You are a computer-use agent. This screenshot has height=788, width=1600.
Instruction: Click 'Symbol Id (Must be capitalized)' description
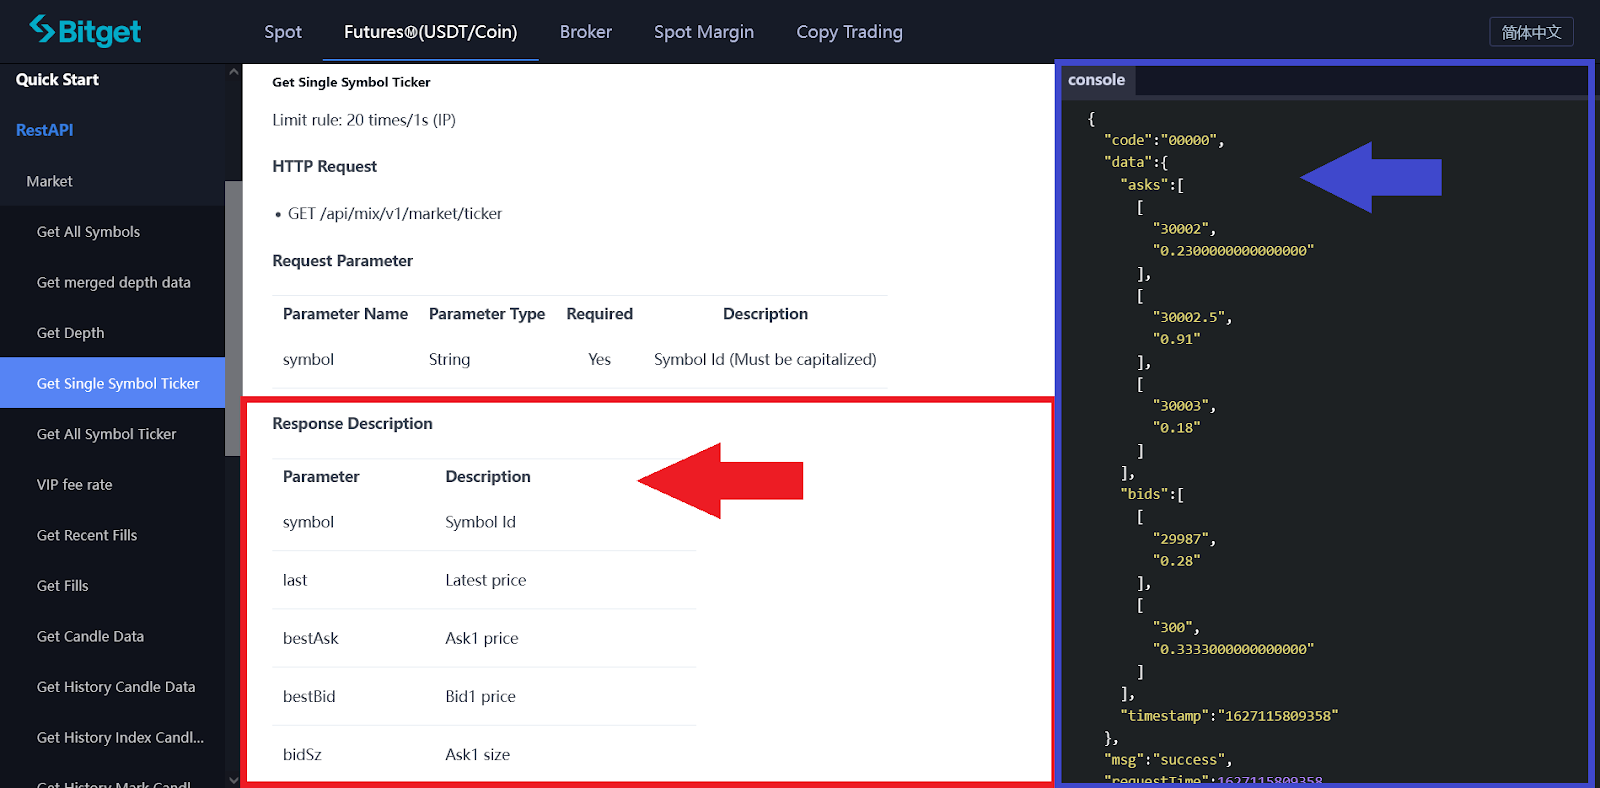pyautogui.click(x=765, y=360)
